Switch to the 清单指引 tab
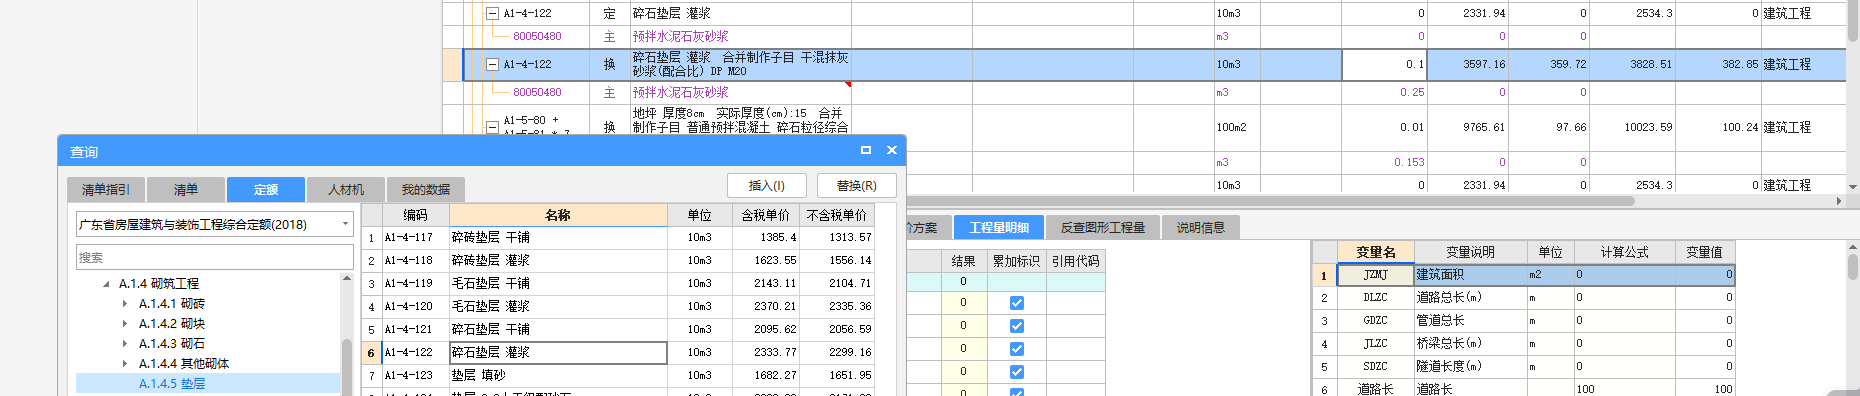Screen dimensions: 1860x396 pos(106,189)
